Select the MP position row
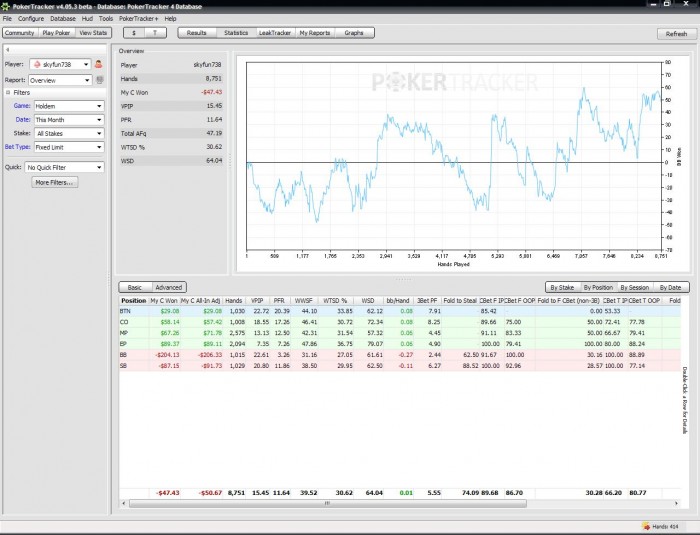This screenshot has height=535, width=700. [x=400, y=333]
